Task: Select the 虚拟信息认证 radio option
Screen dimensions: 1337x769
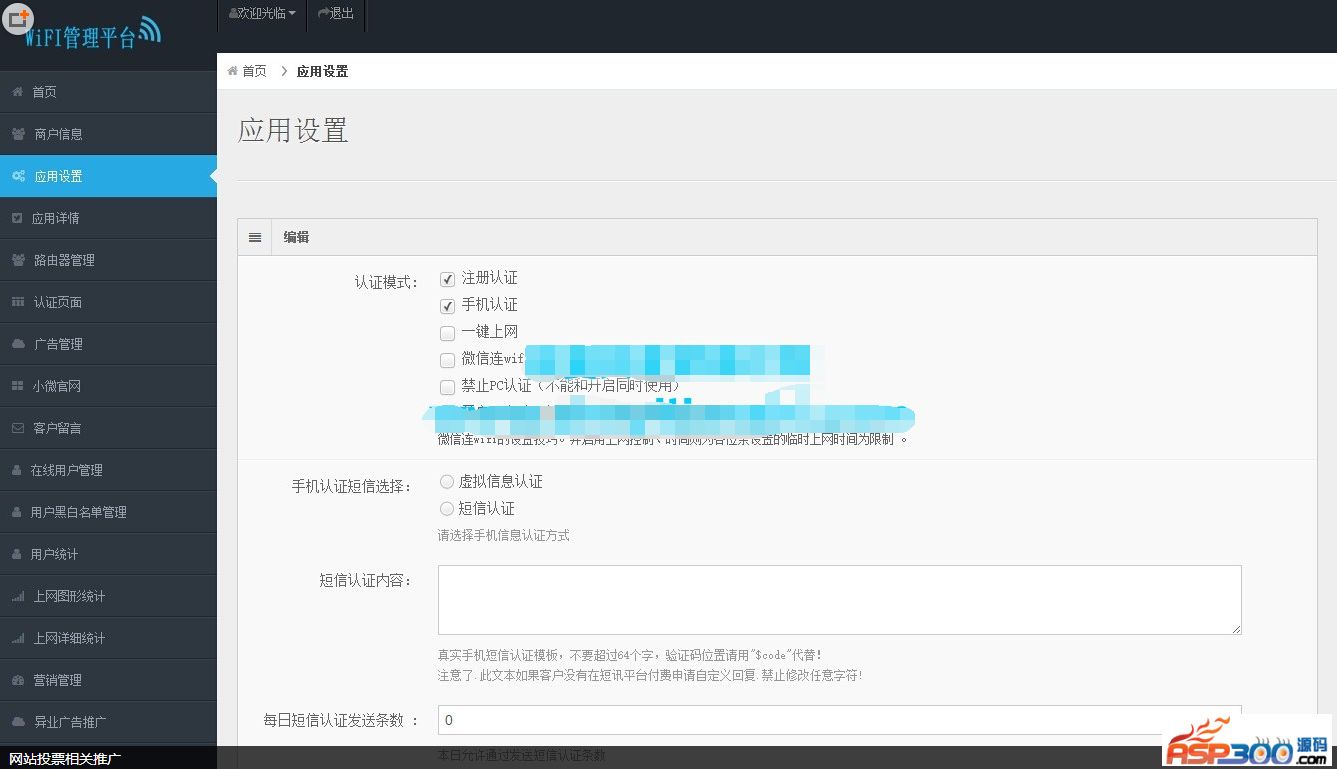Action: (x=447, y=482)
